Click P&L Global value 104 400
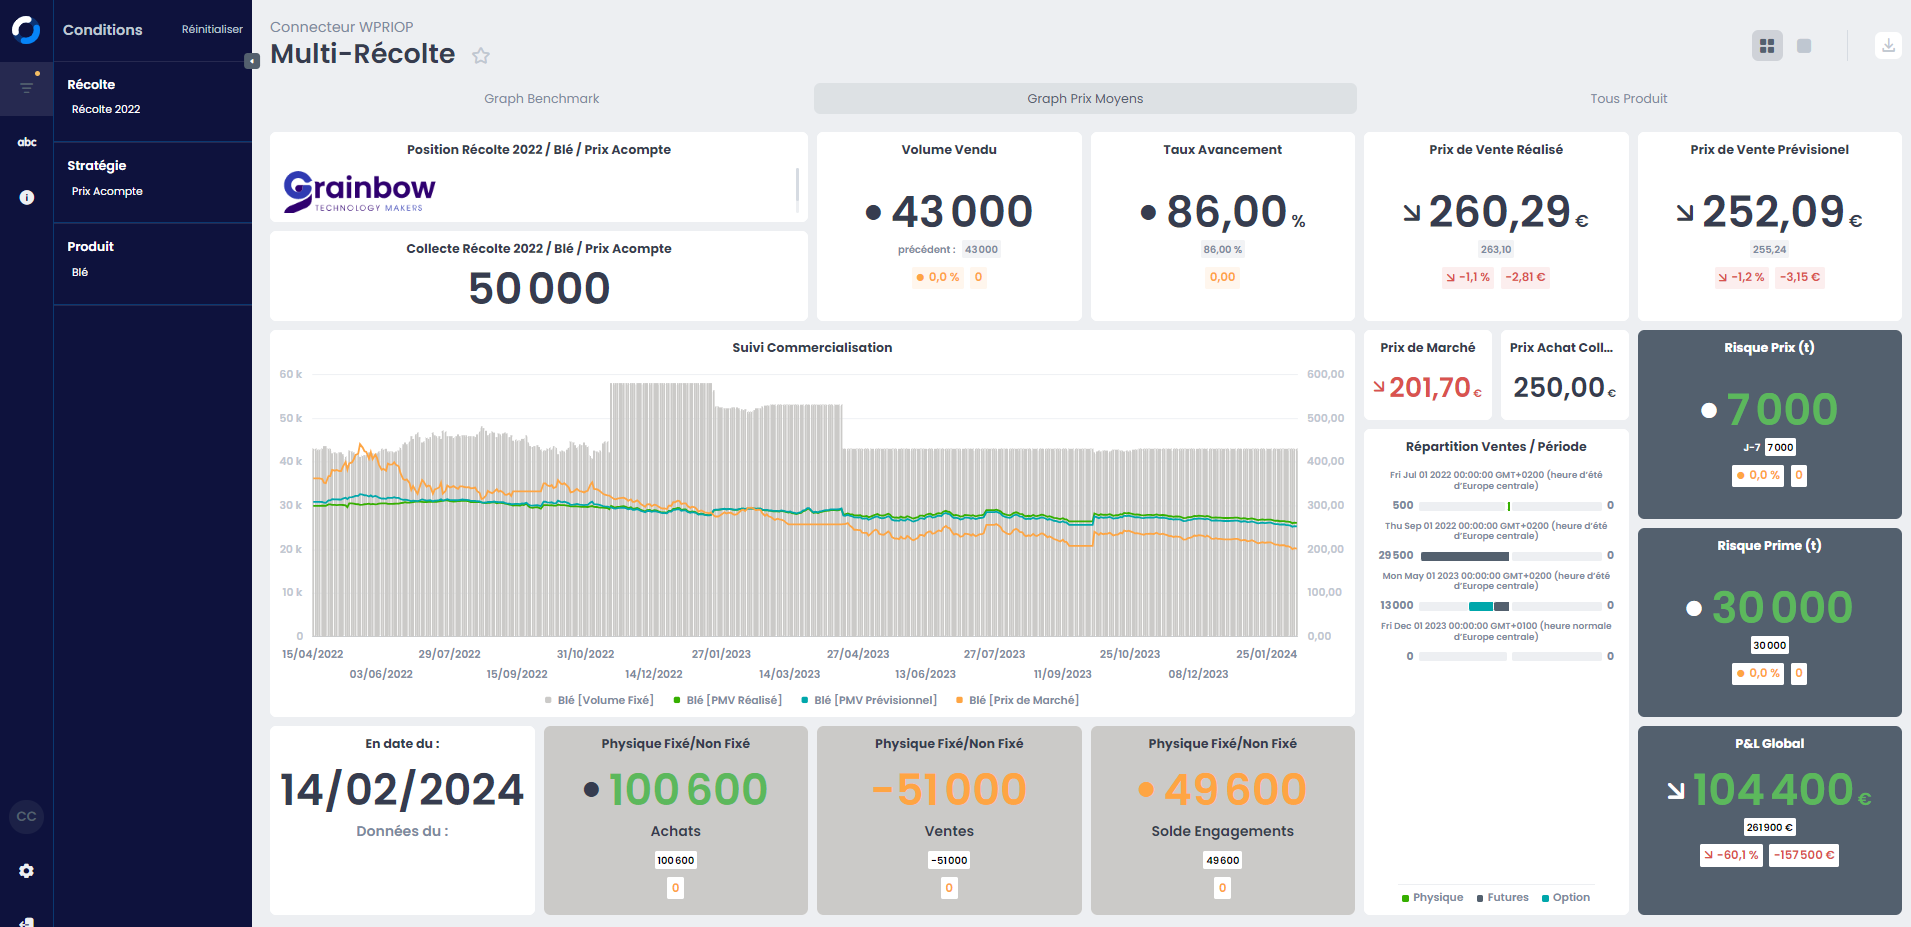The width and height of the screenshot is (1911, 927). [1773, 790]
